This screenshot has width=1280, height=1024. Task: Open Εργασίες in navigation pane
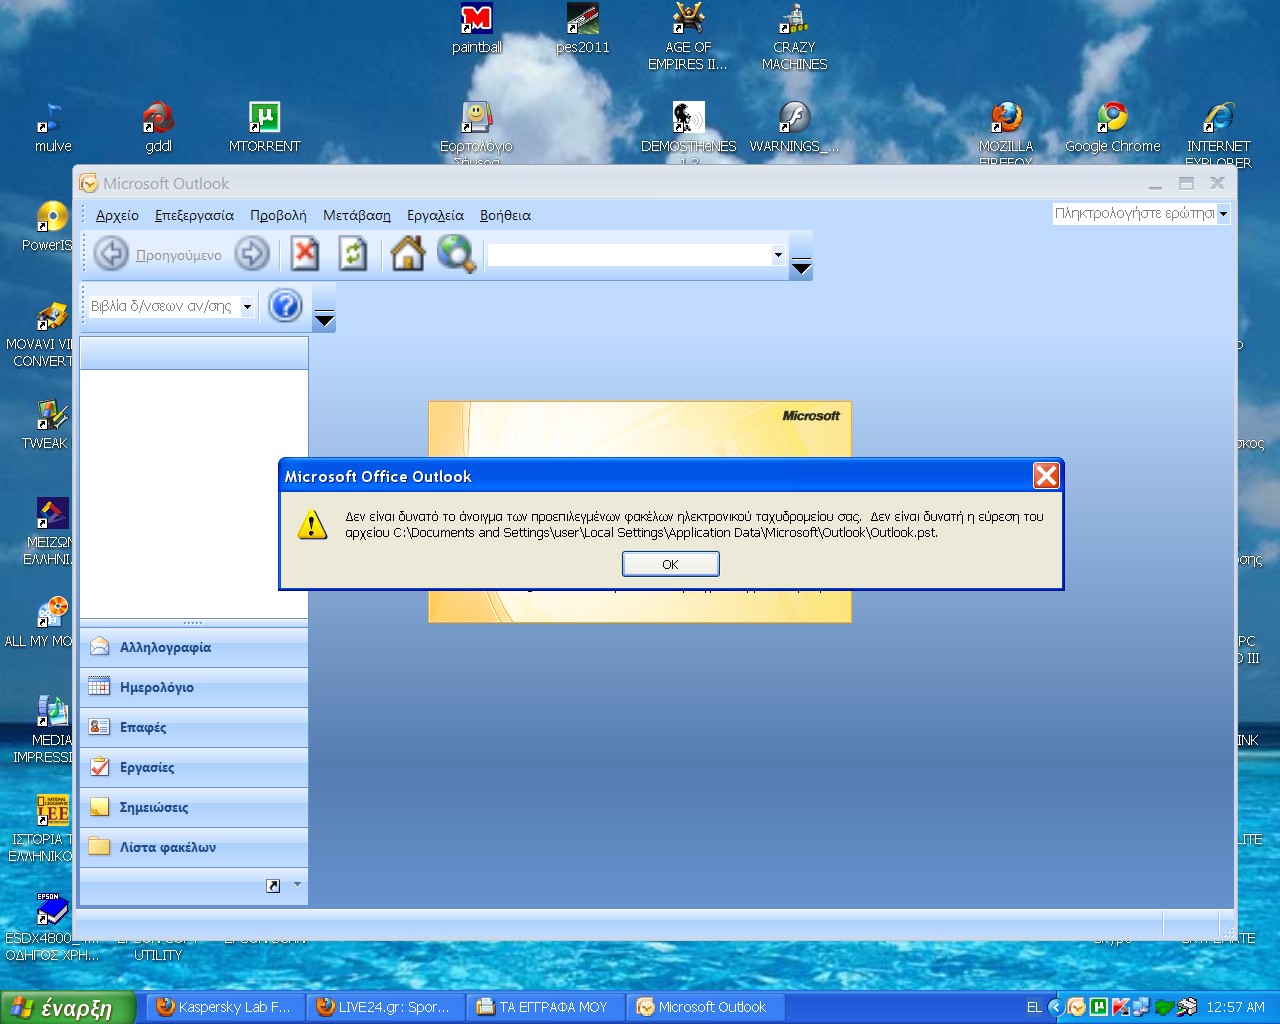pos(194,767)
